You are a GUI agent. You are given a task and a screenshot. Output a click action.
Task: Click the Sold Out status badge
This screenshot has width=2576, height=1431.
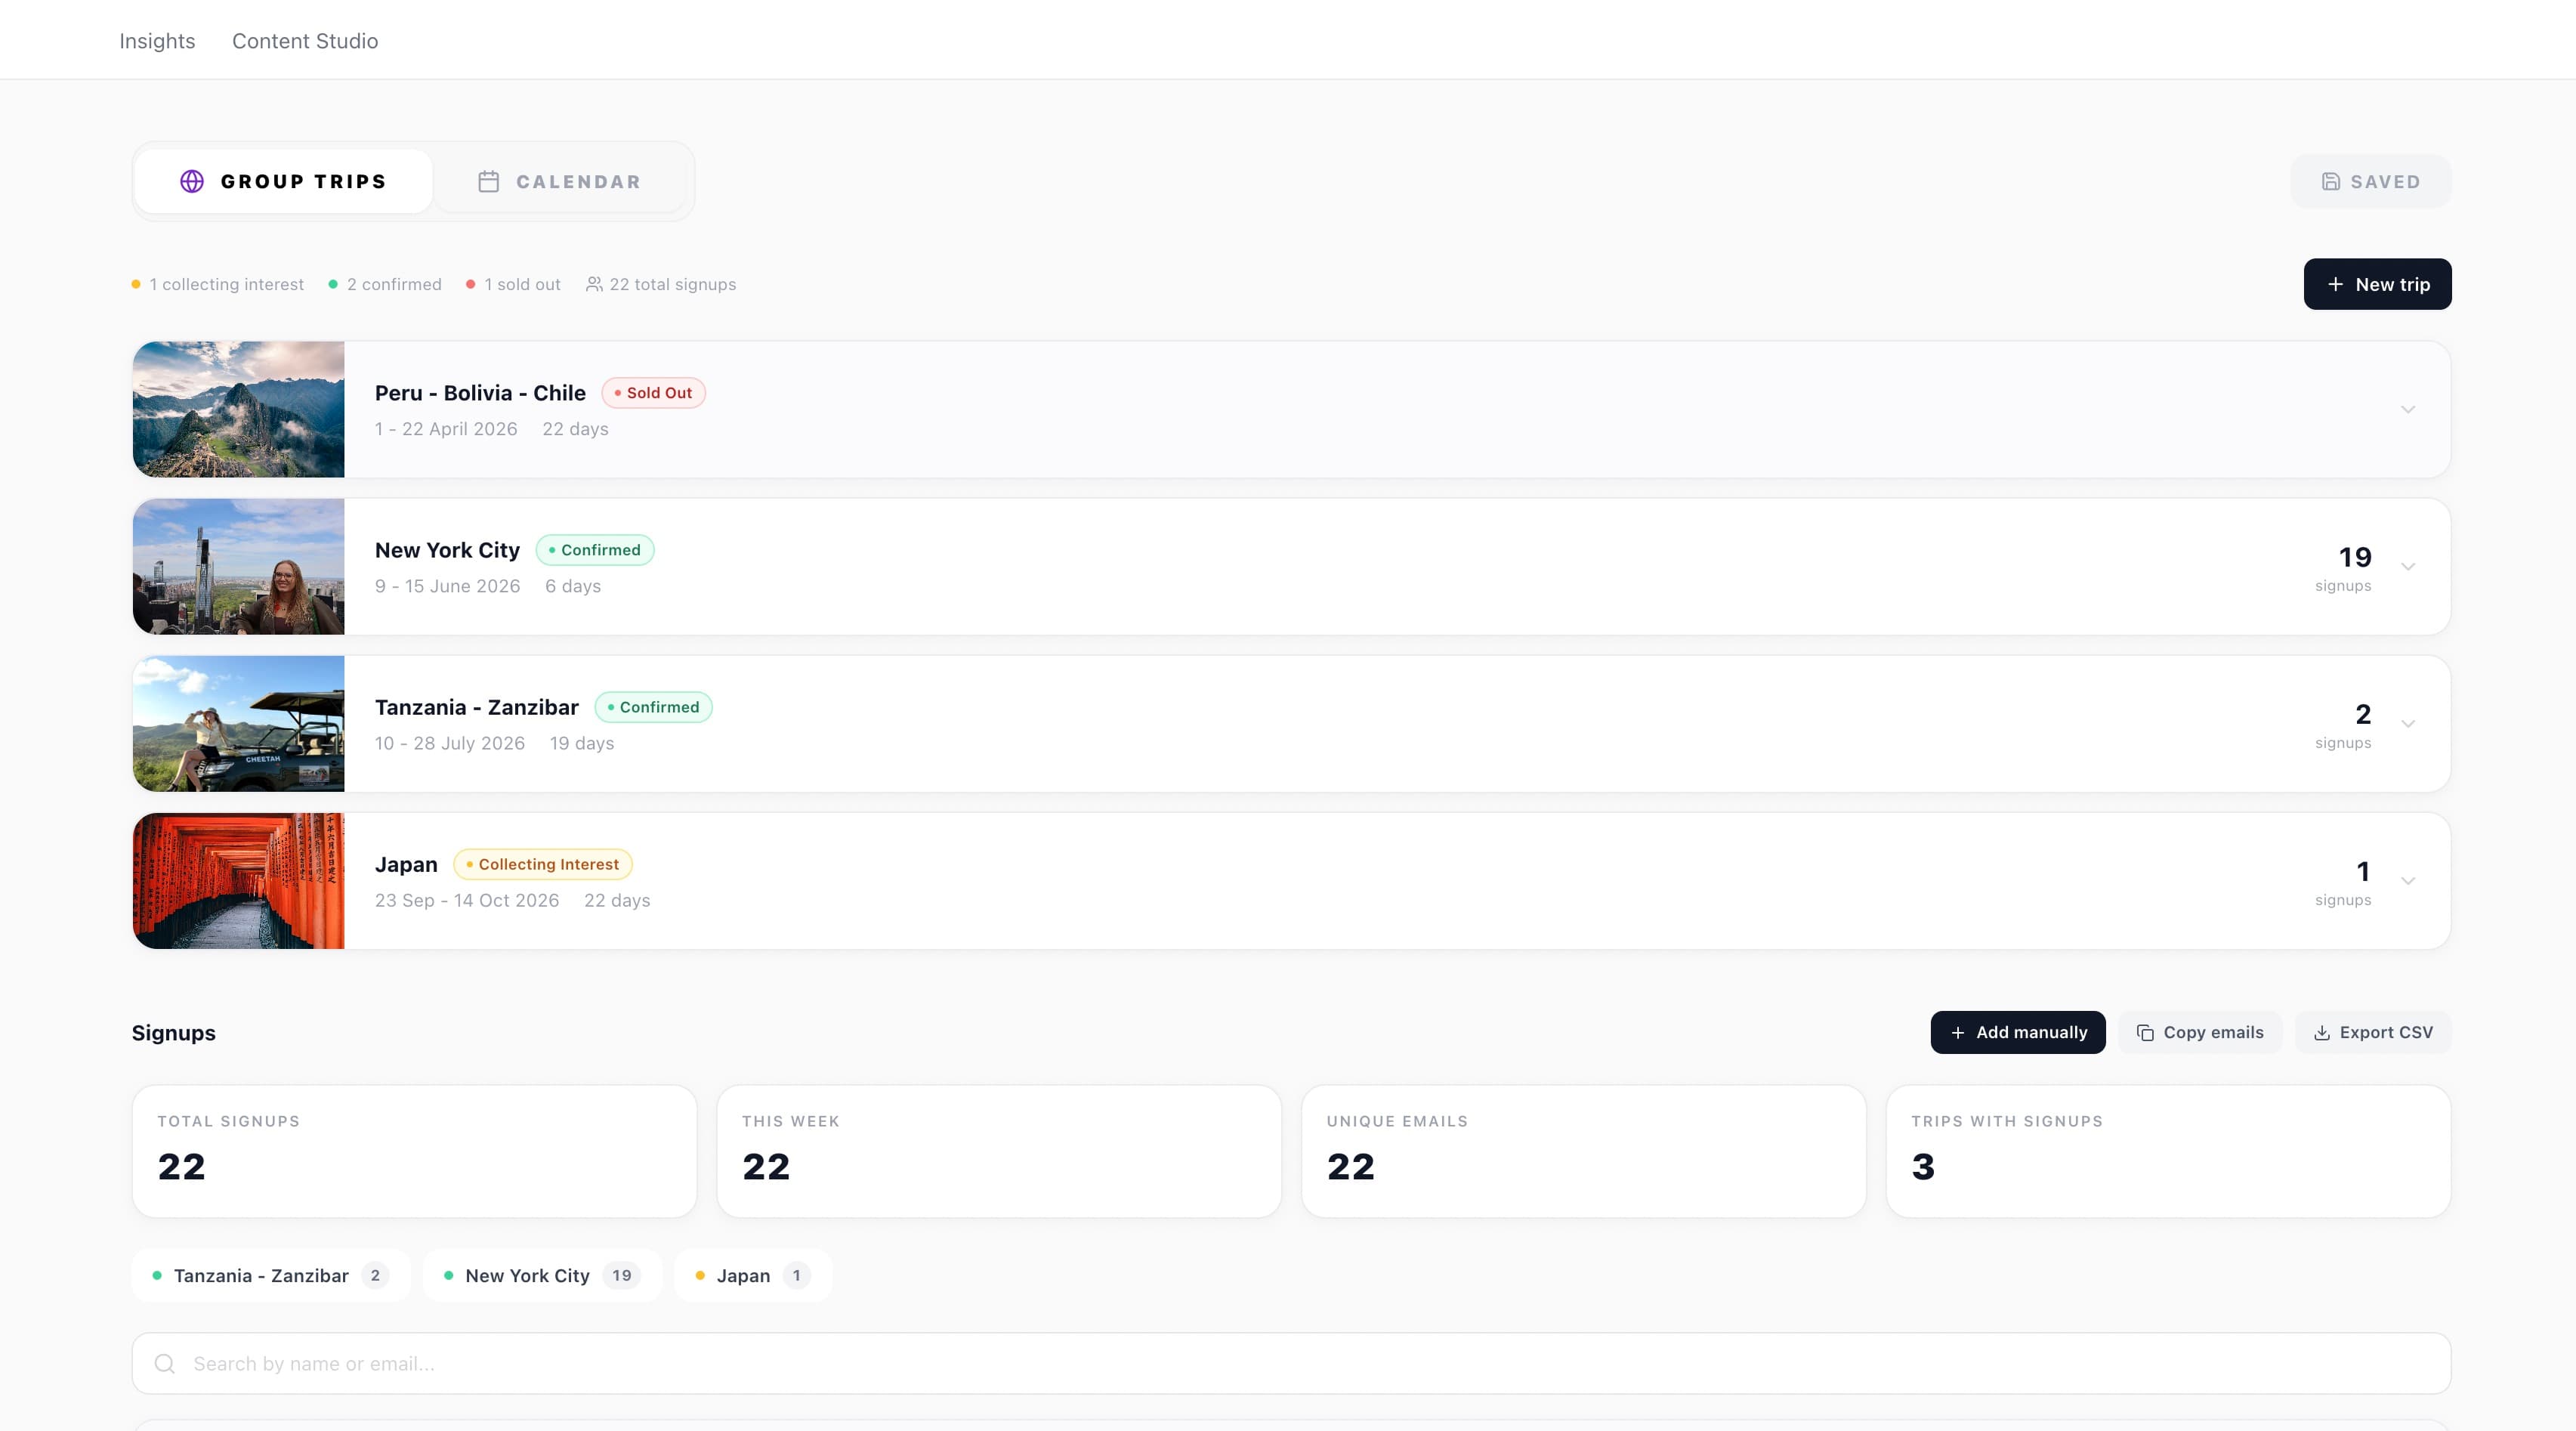click(653, 393)
